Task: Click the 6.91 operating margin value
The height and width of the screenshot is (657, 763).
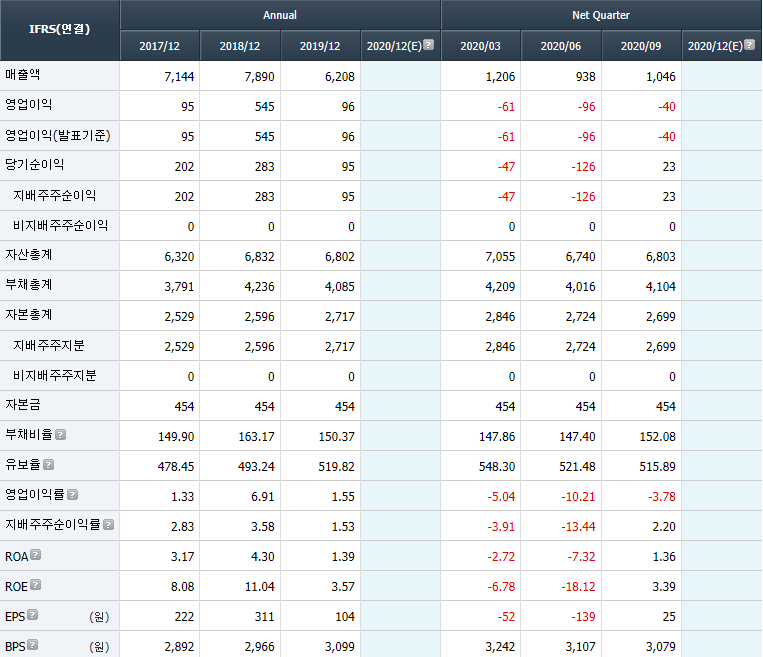Action: tap(263, 497)
